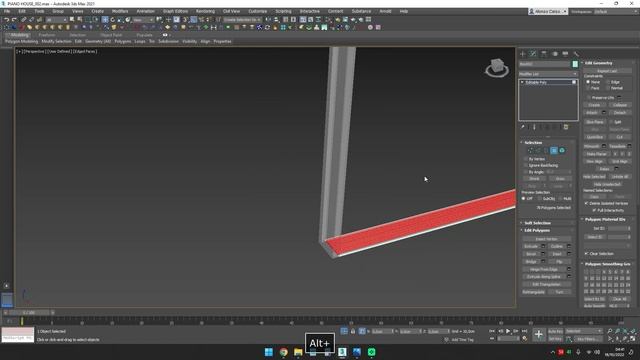Click the Retriangulate button

pos(534,292)
